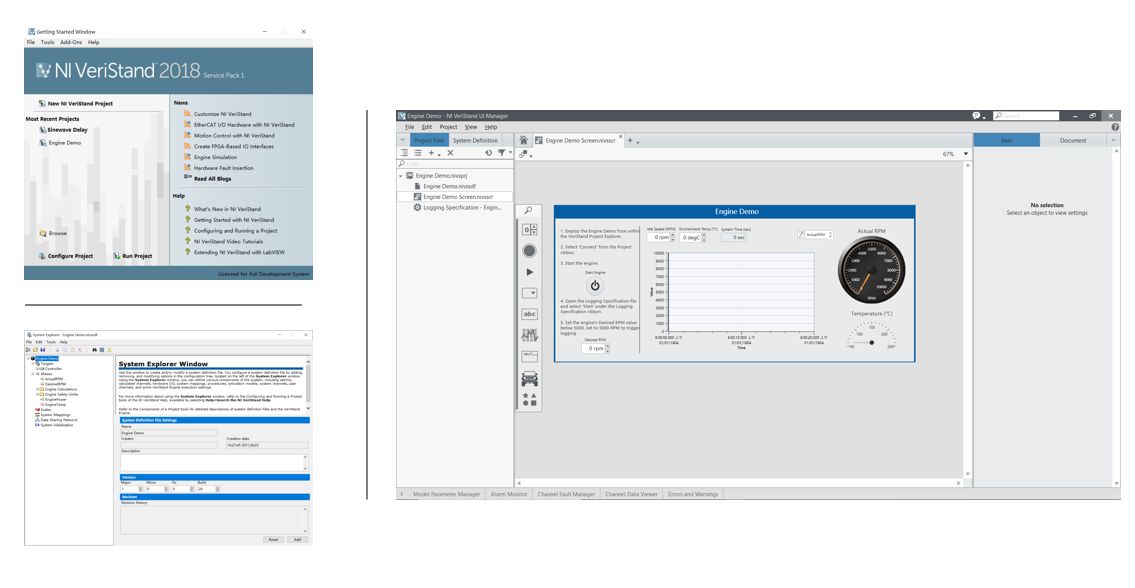Open the File menu in UI Manager
Viewport: 1135px width, 588px height.
click(x=409, y=127)
